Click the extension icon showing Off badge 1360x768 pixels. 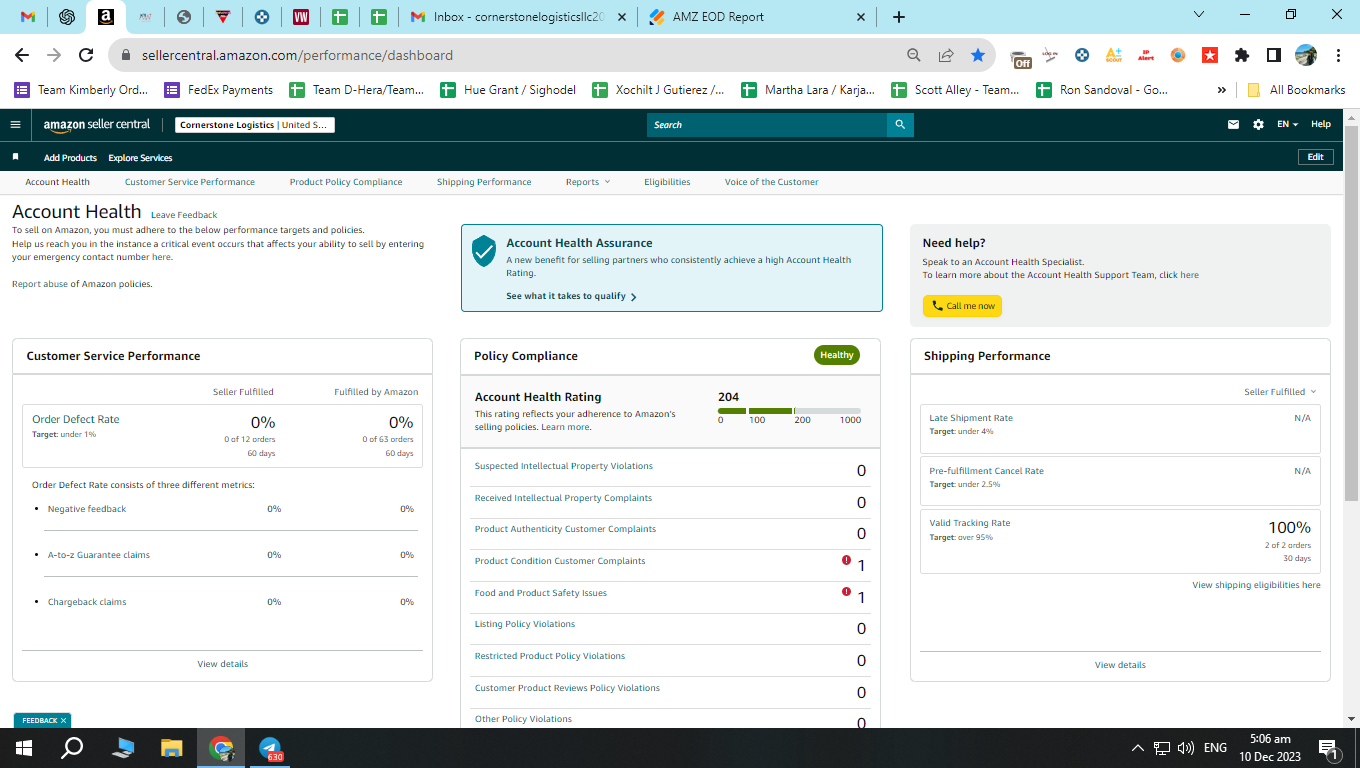(x=1020, y=57)
